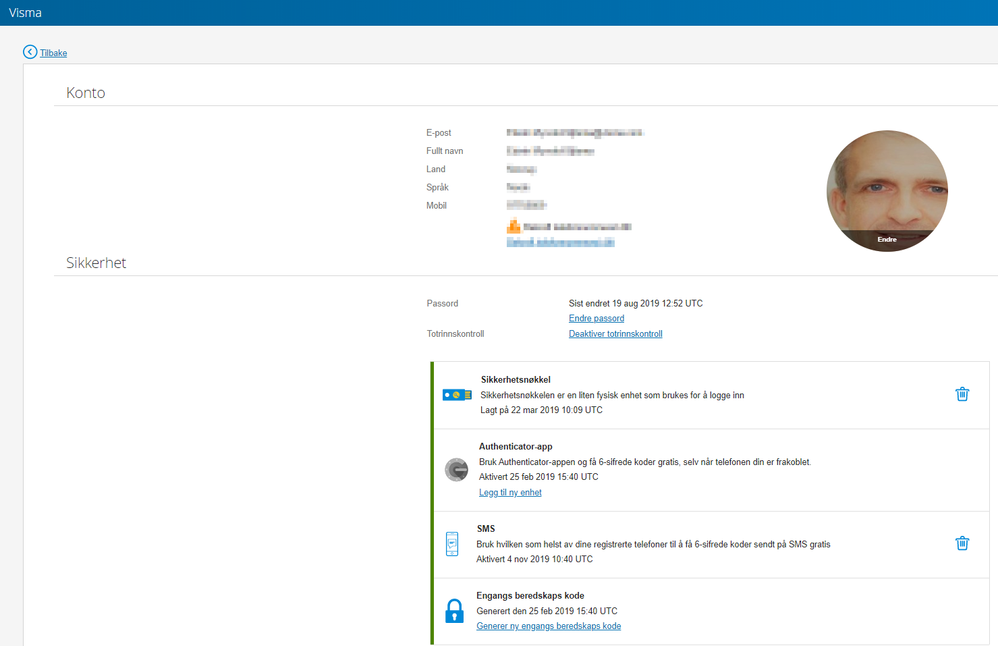Click the Mobil label

pyautogui.click(x=437, y=206)
